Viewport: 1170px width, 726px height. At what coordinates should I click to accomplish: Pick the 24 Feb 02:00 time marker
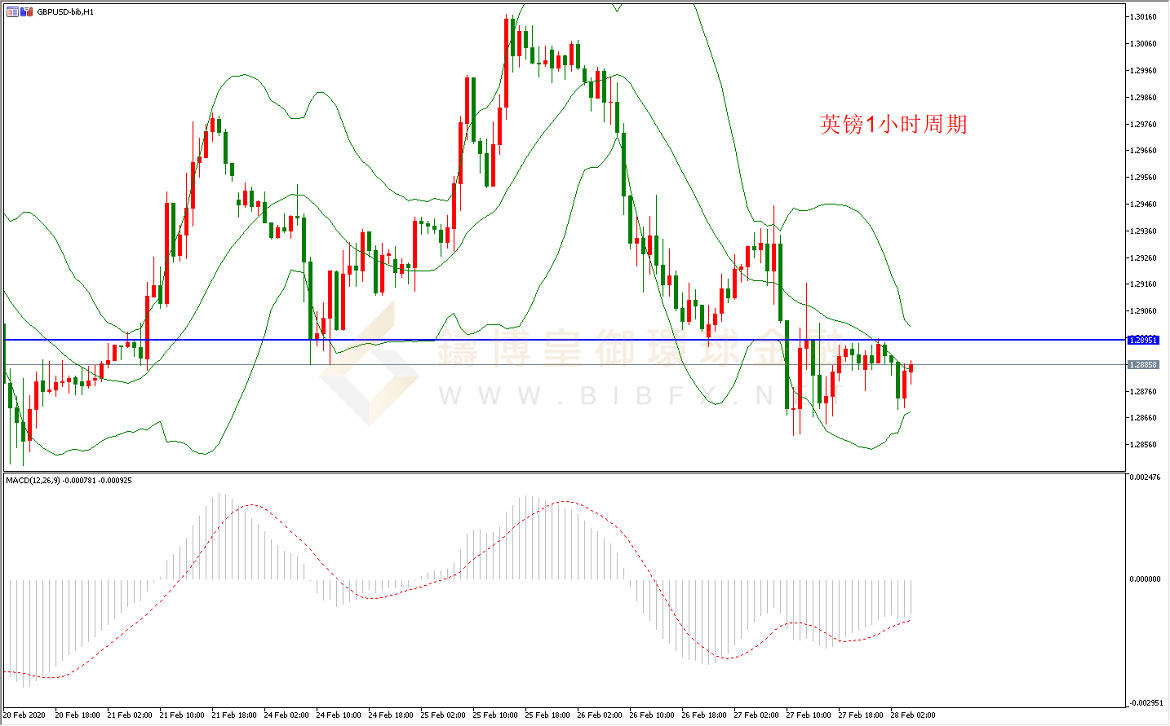[288, 715]
